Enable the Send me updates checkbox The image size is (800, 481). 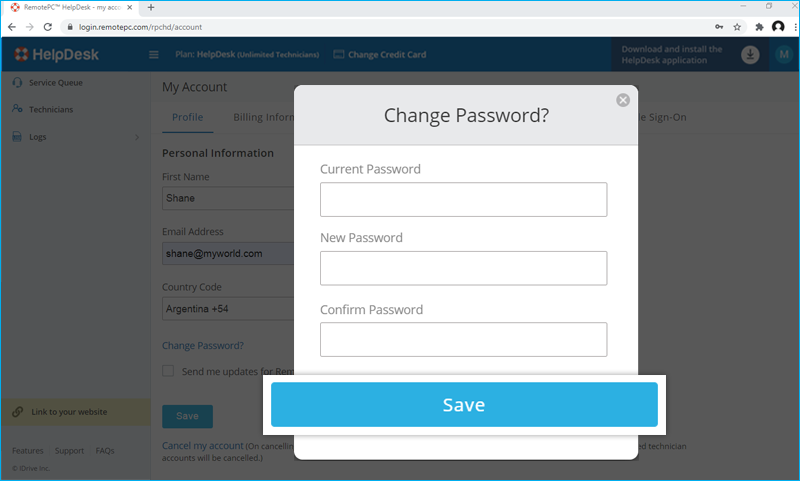coord(168,371)
